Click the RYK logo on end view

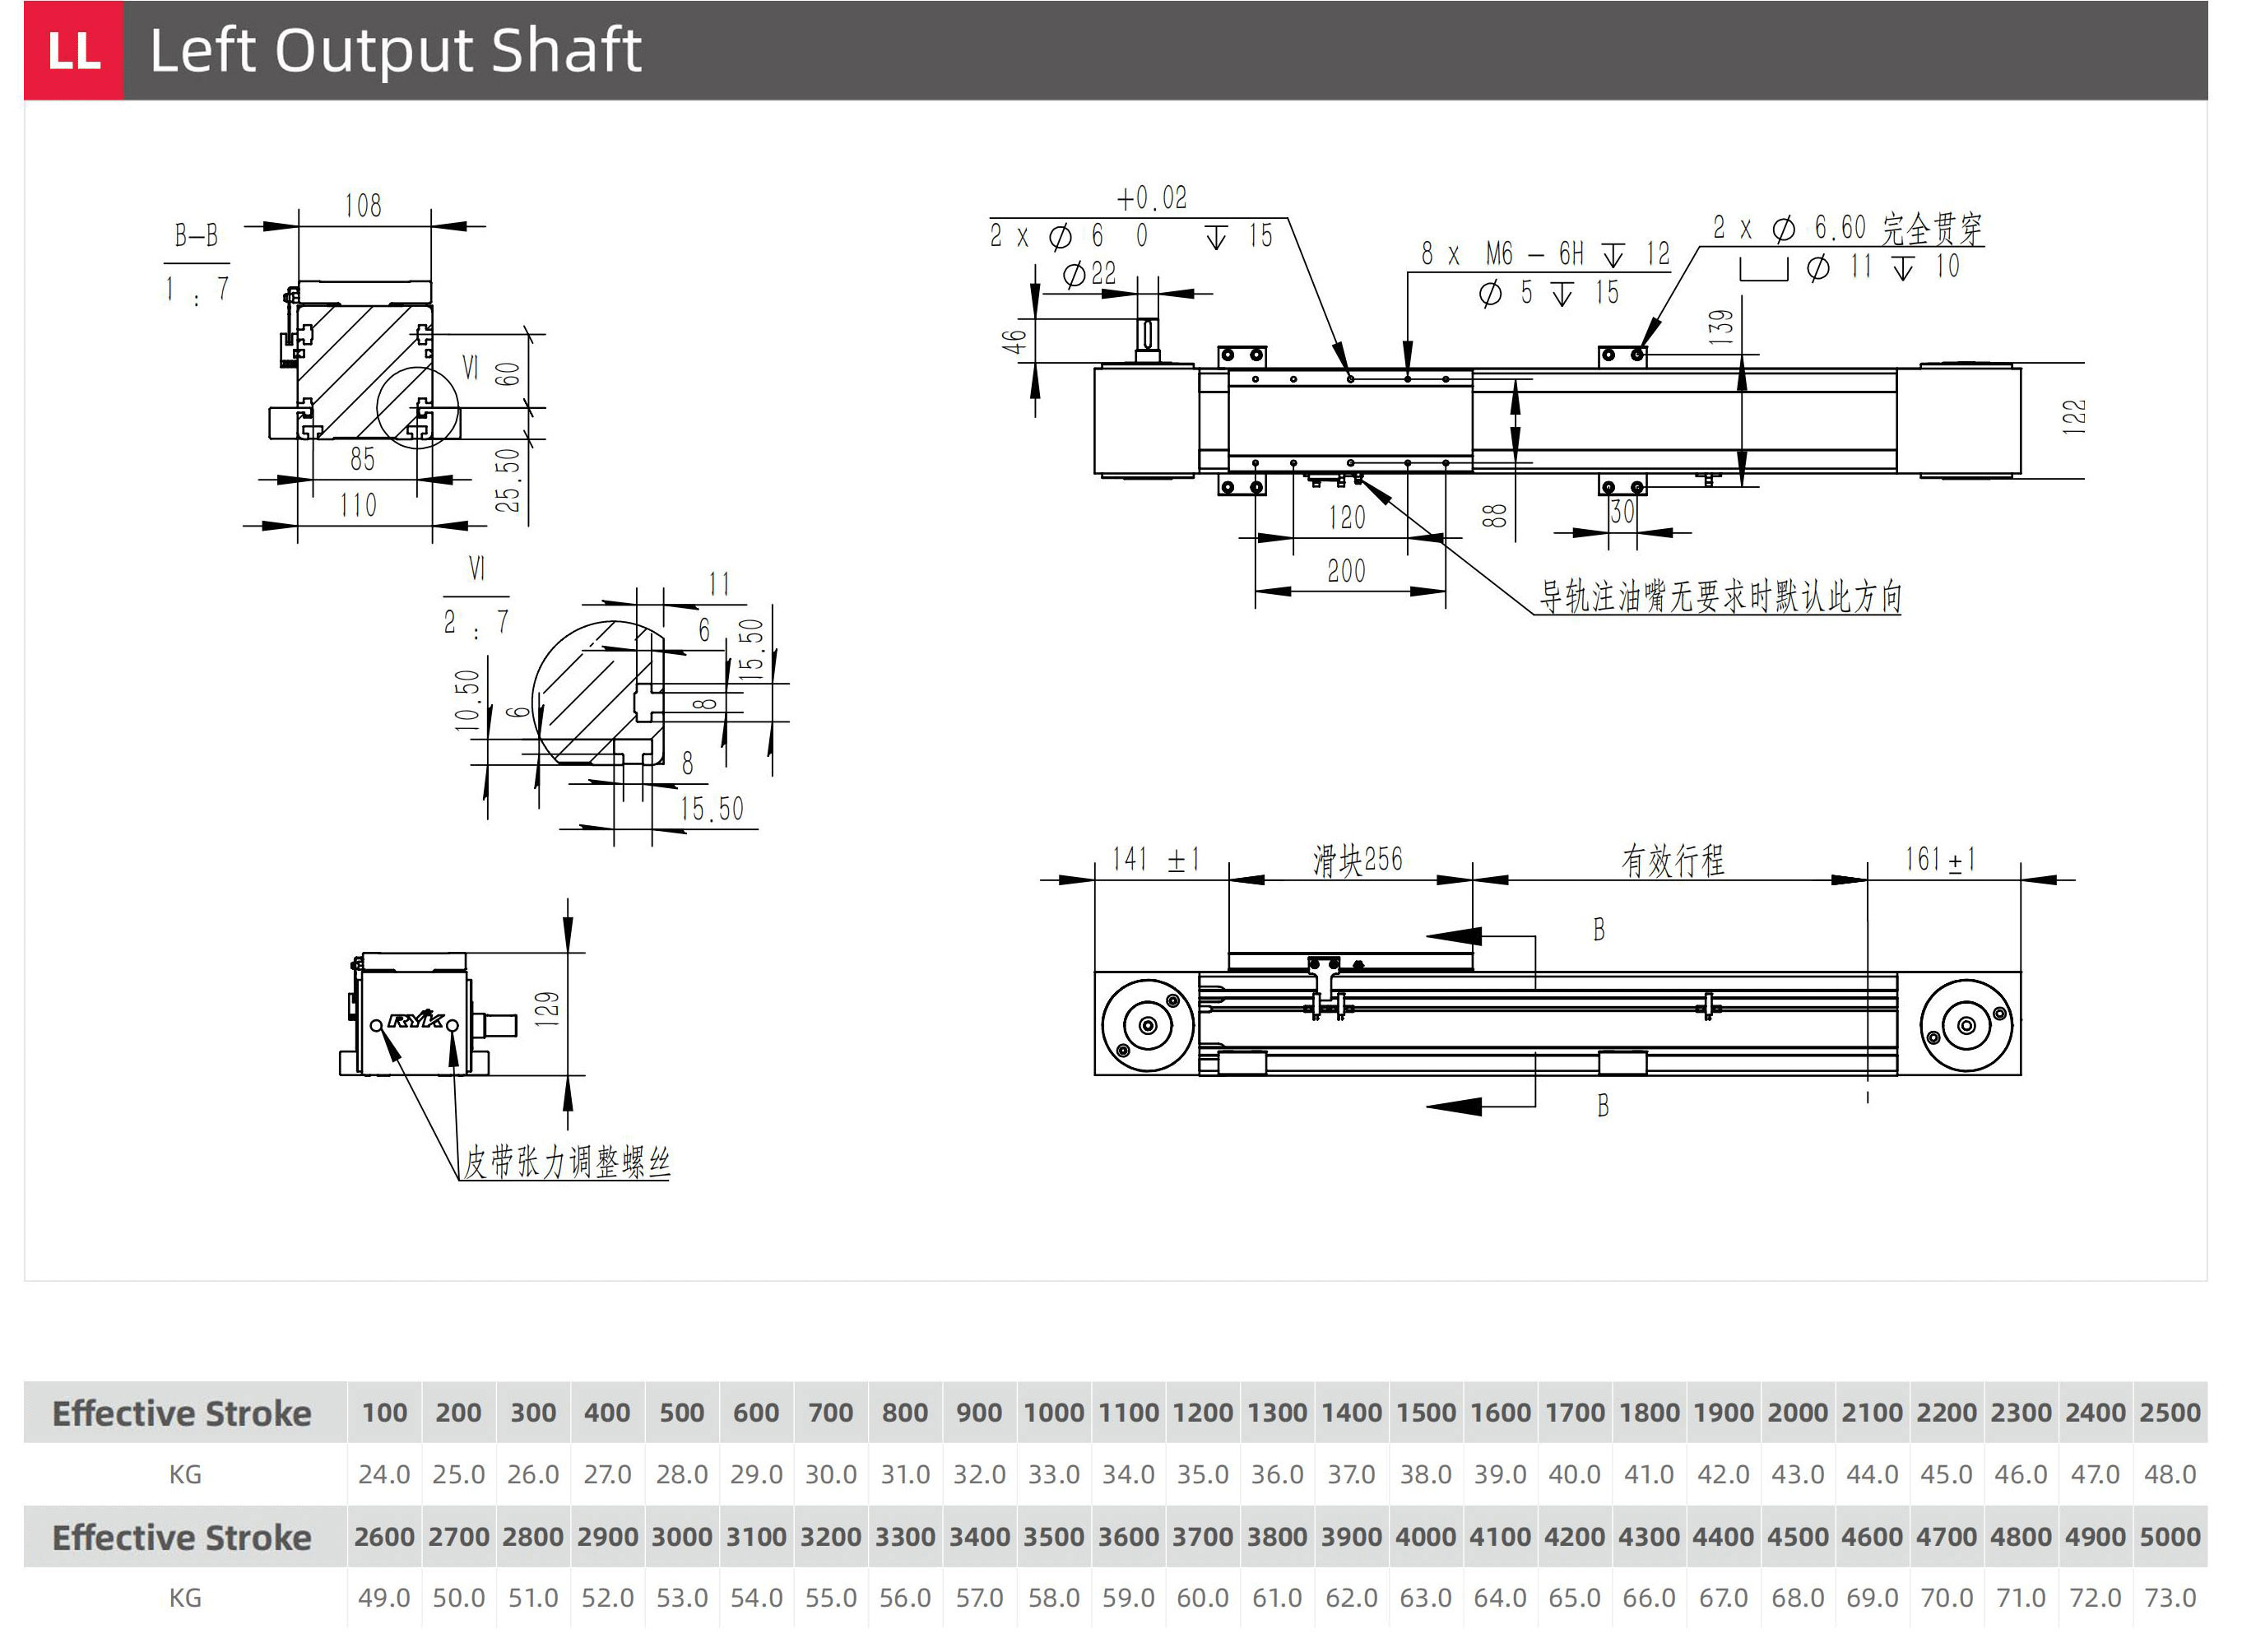[415, 1020]
